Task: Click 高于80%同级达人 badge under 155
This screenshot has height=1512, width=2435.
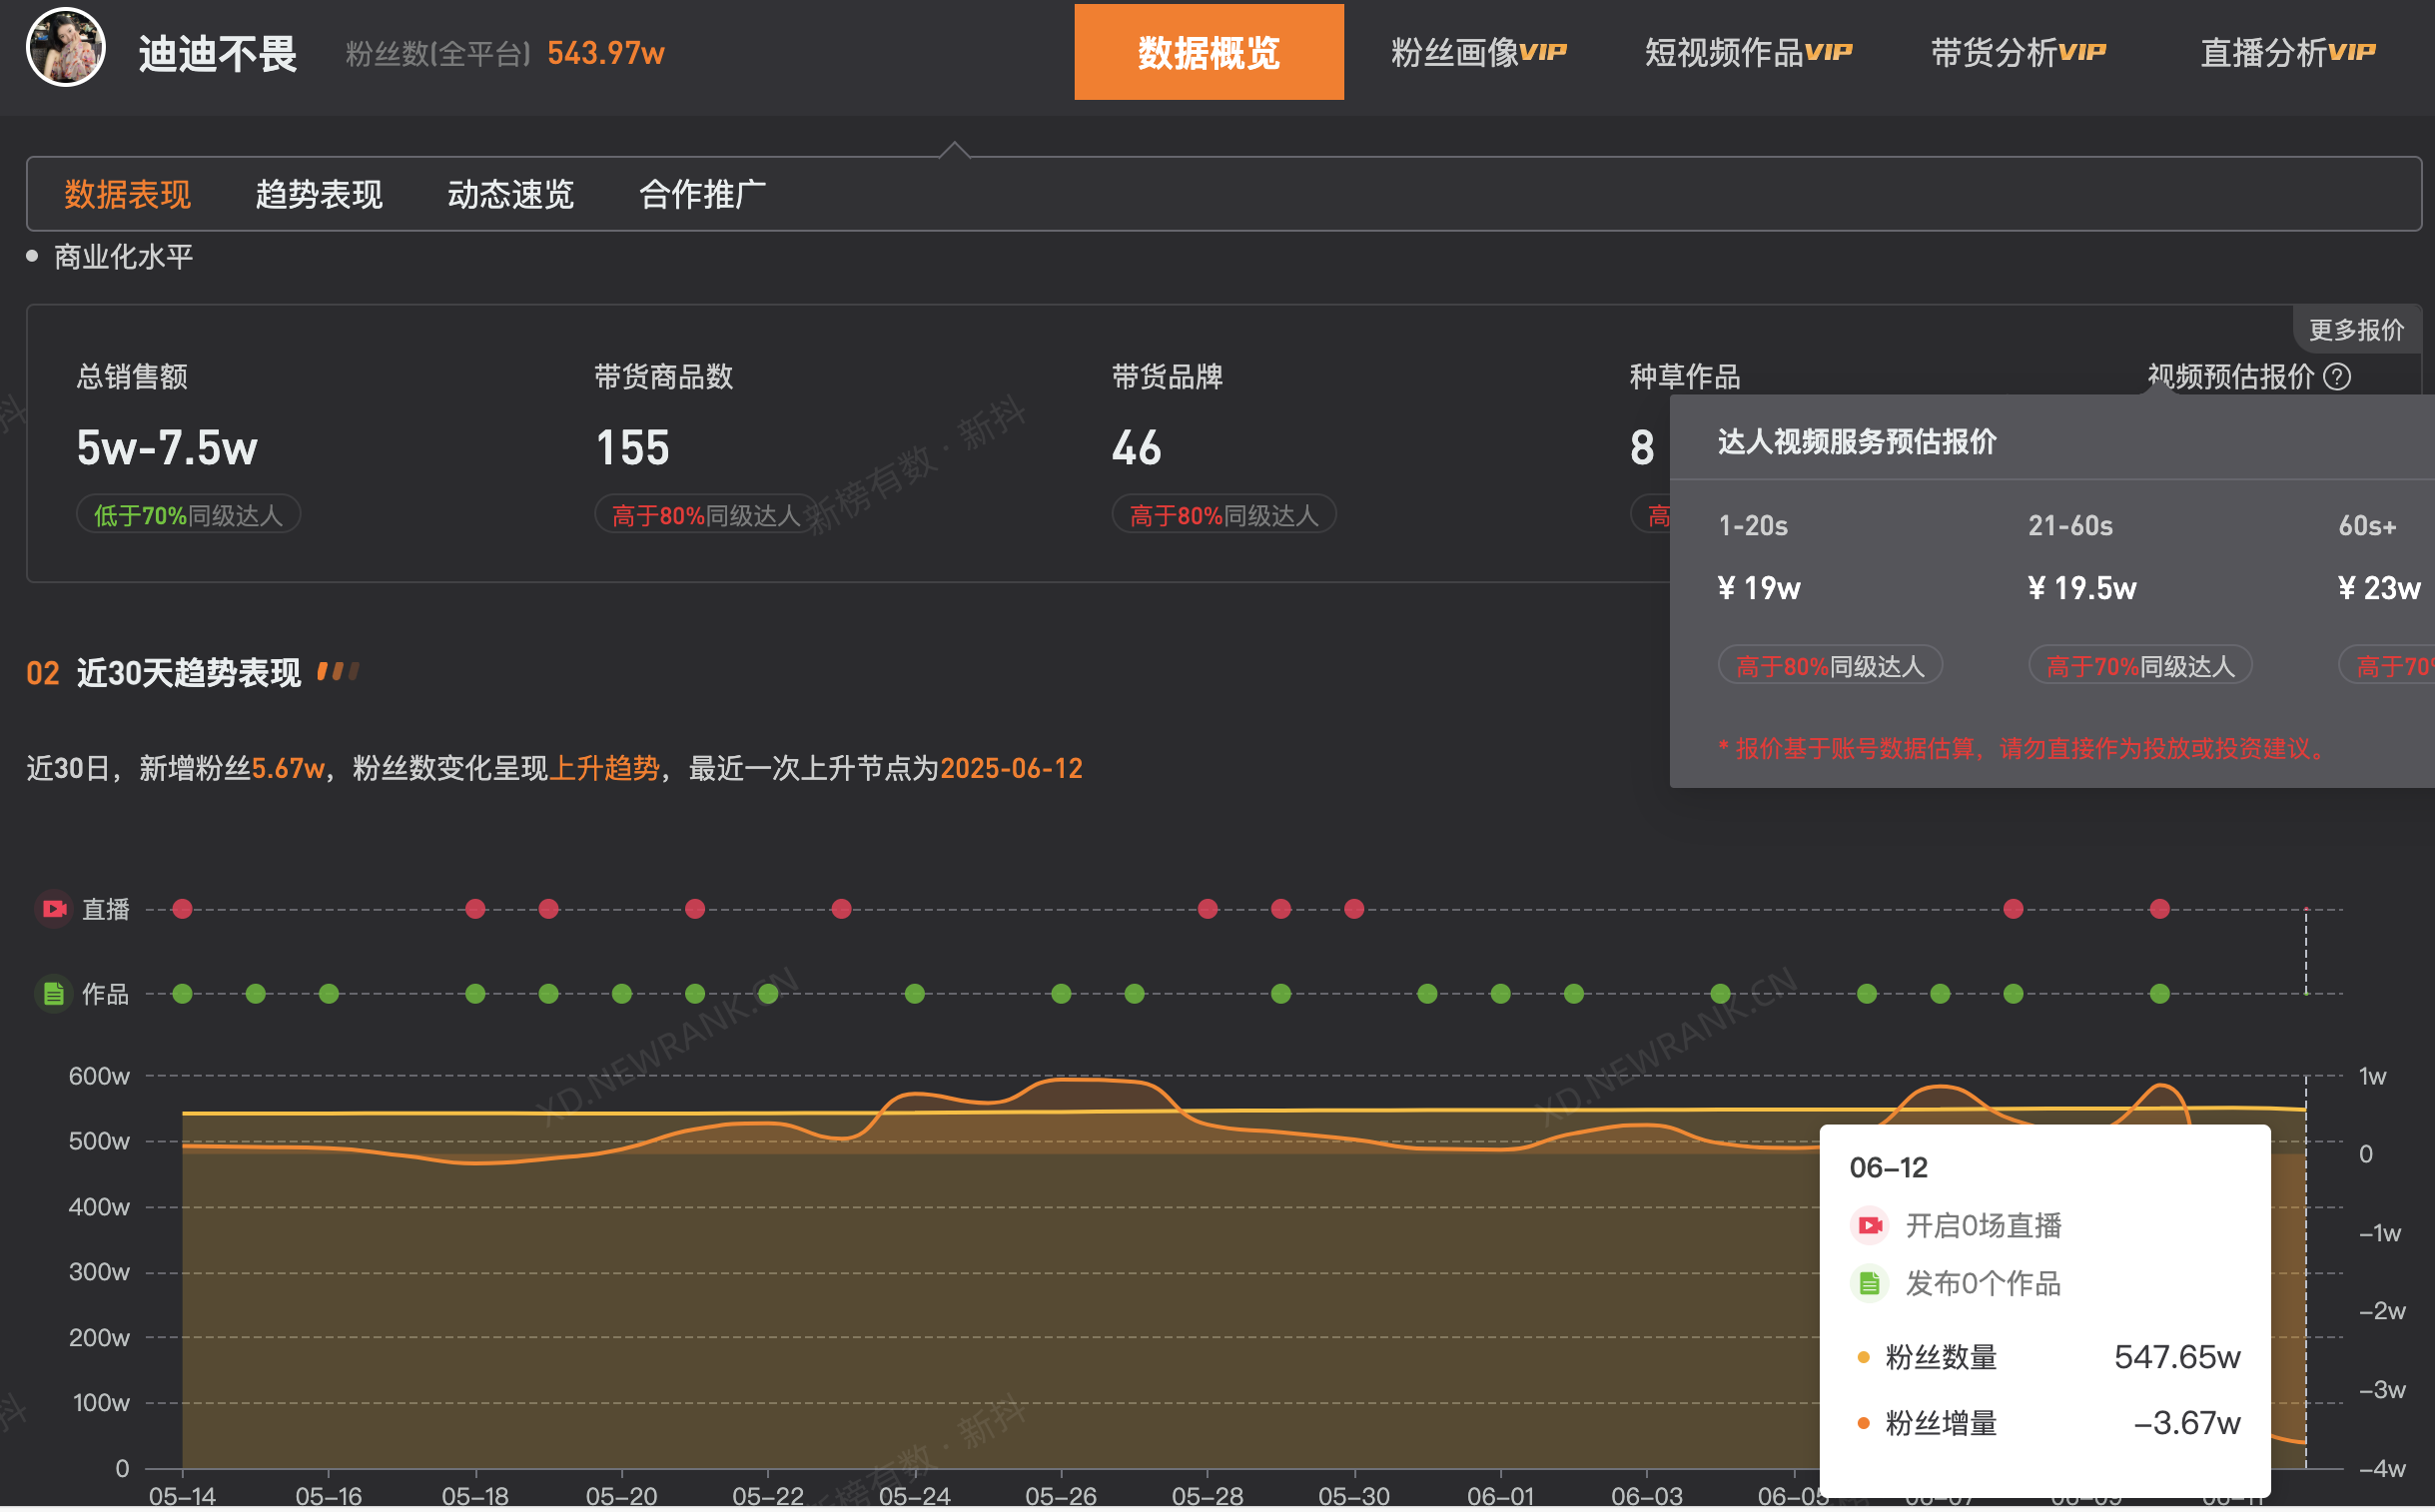Action: point(706,515)
